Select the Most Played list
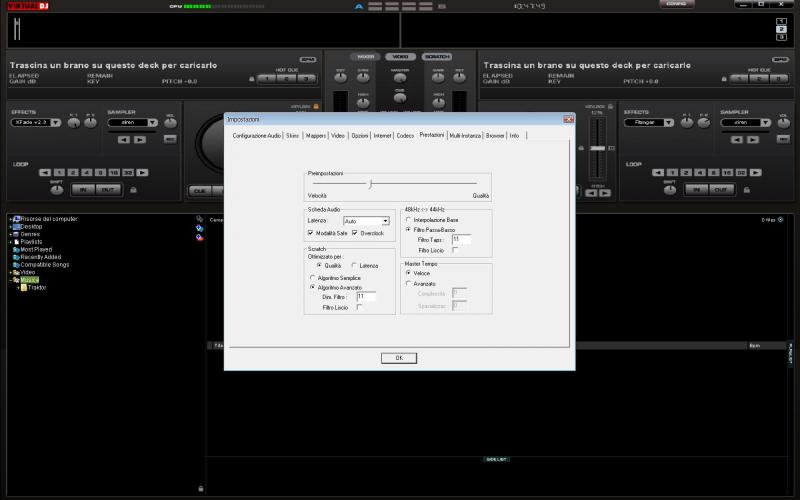The width and height of the screenshot is (800, 500). [36, 249]
